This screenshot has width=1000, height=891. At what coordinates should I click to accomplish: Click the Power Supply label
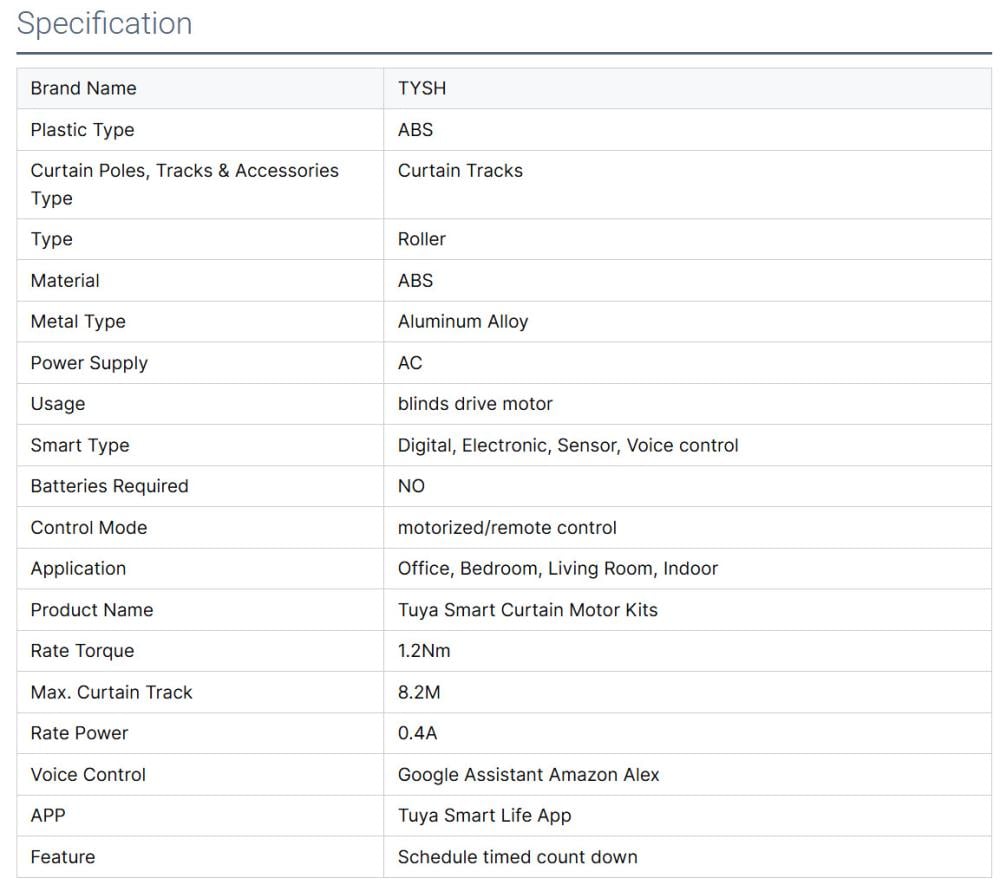[89, 363]
